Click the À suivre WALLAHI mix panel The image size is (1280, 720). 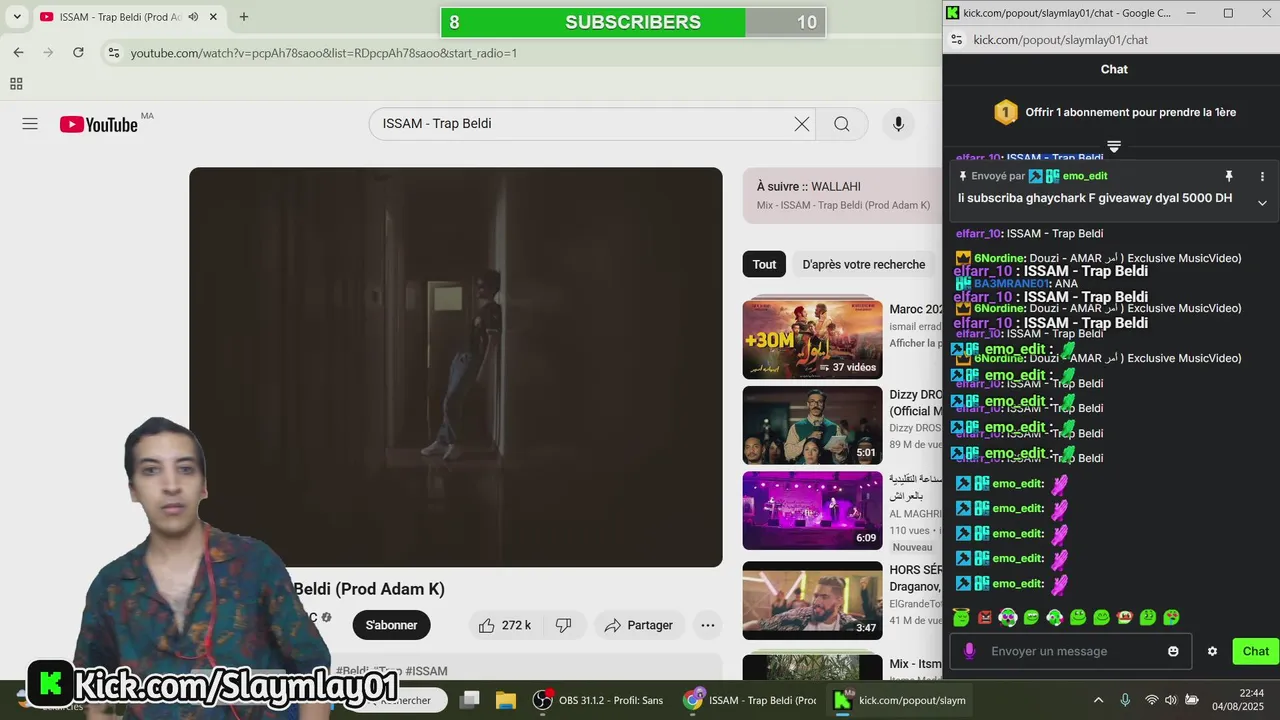tap(842, 195)
